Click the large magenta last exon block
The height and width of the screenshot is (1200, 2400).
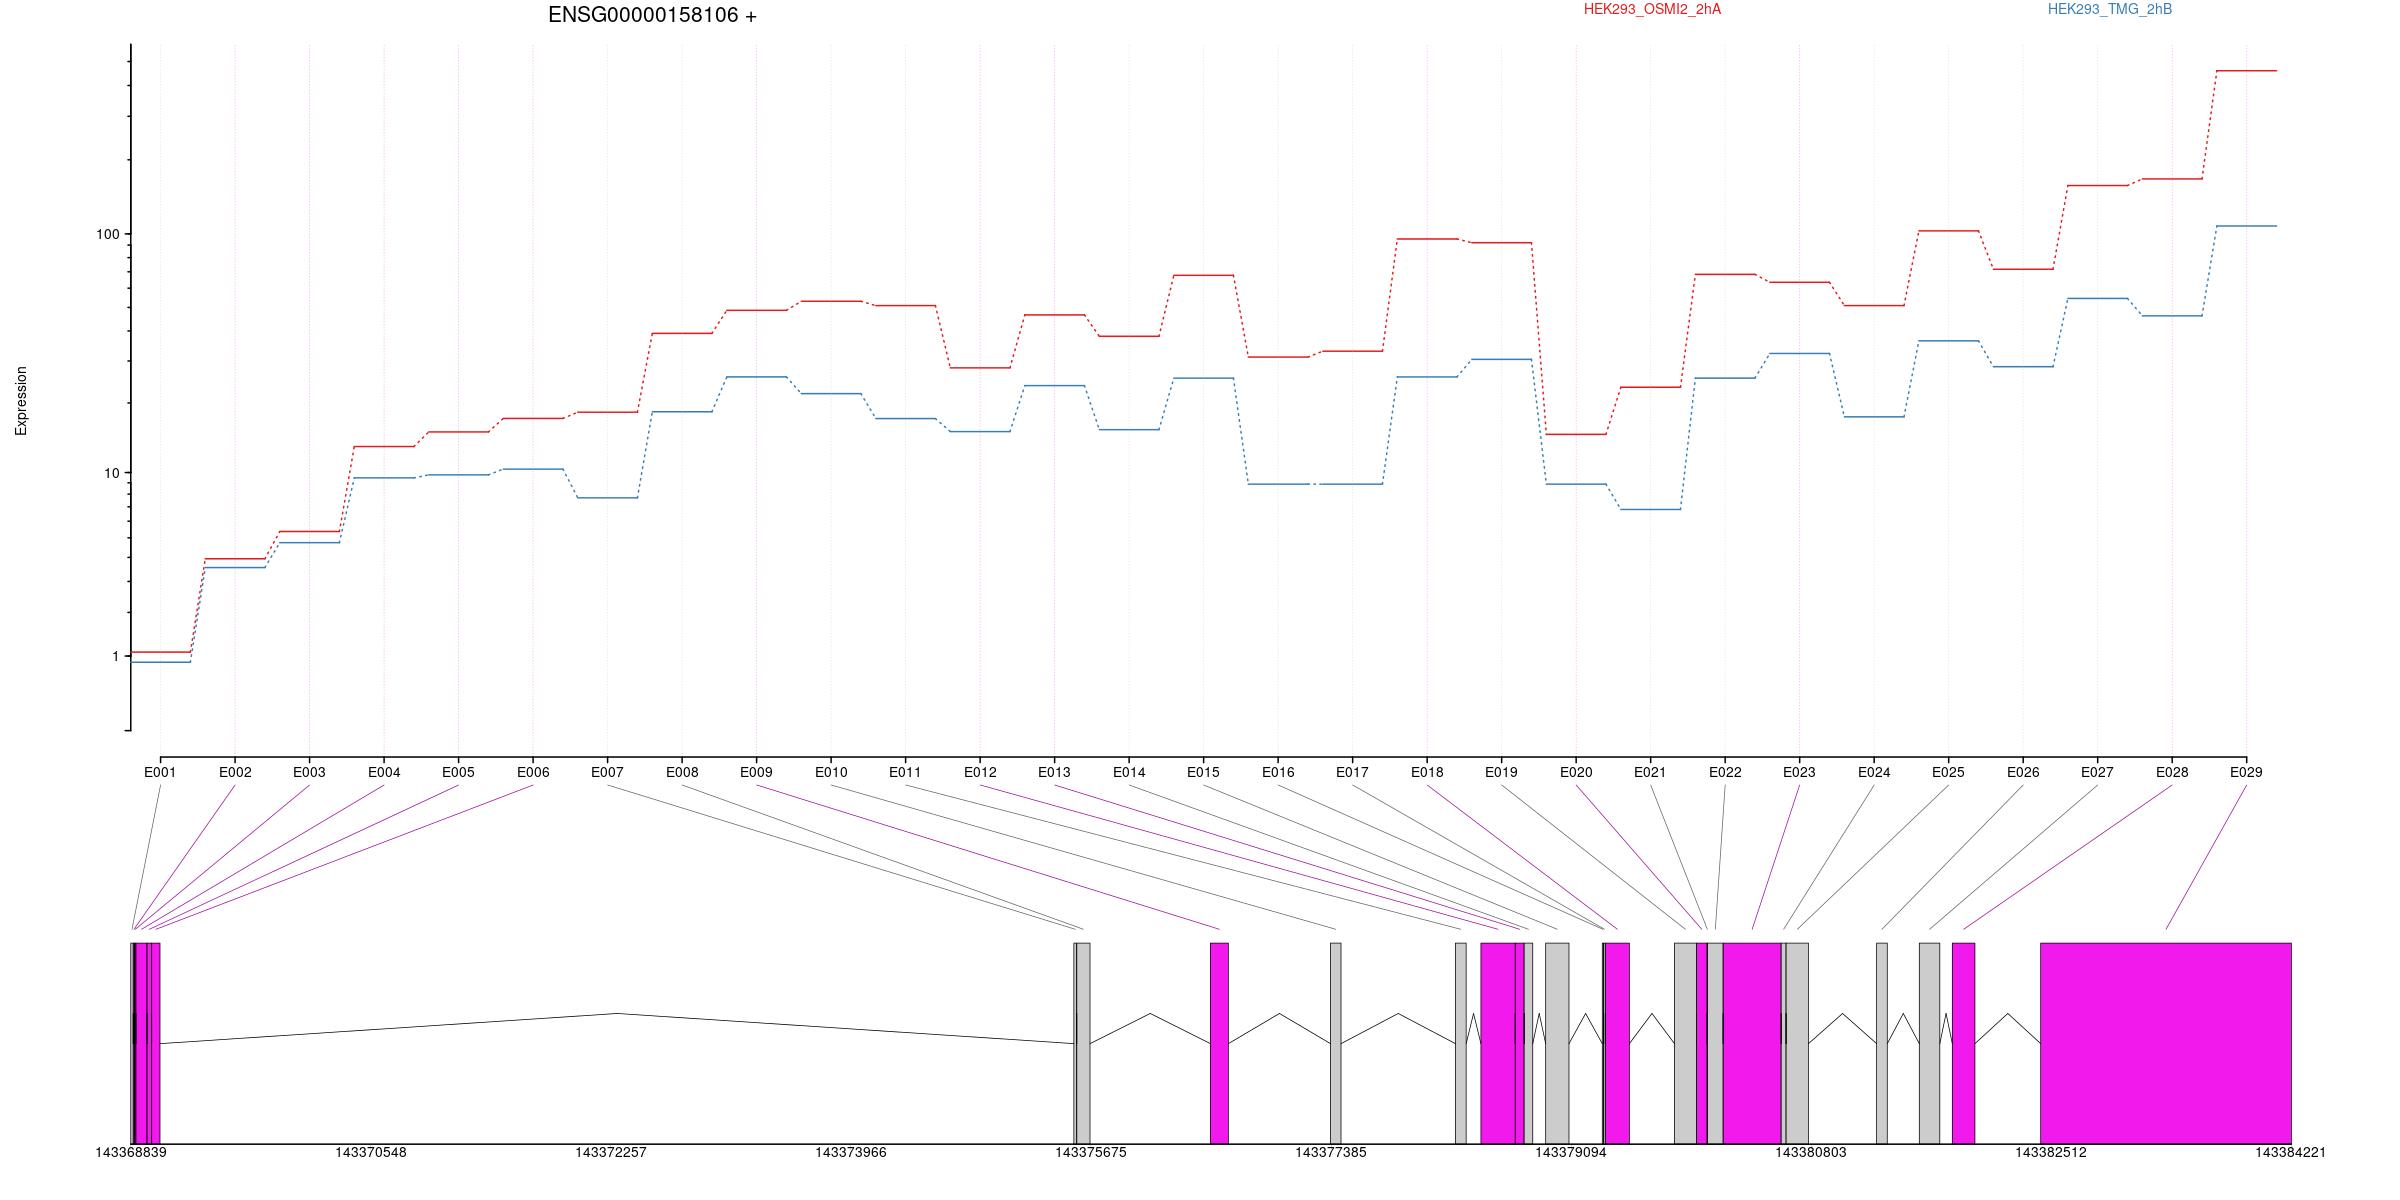coord(2166,1043)
